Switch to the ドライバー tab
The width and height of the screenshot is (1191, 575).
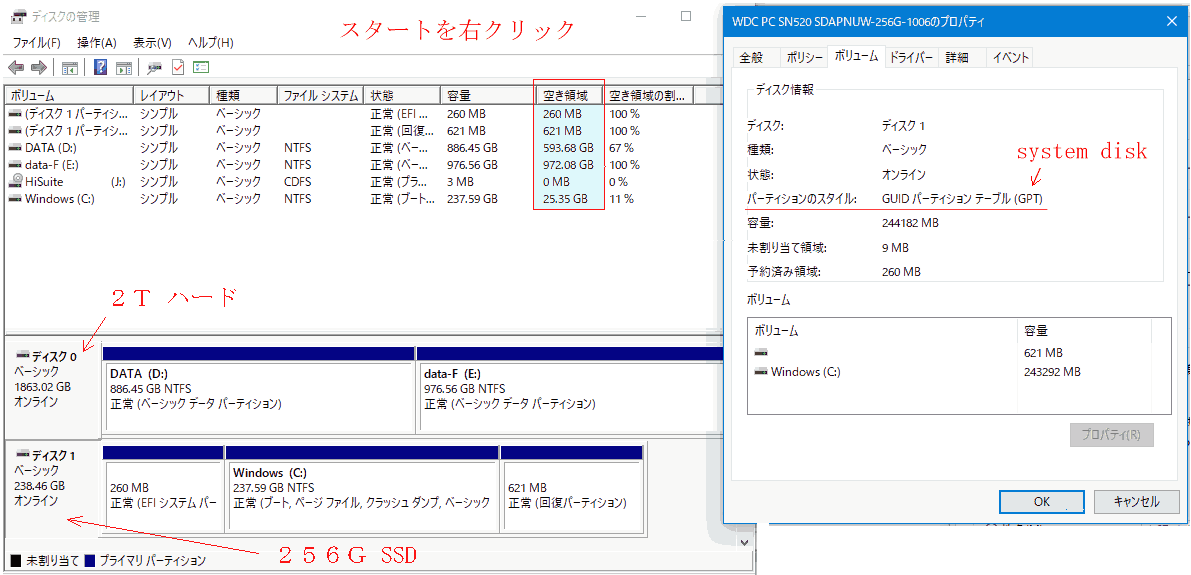(911, 58)
